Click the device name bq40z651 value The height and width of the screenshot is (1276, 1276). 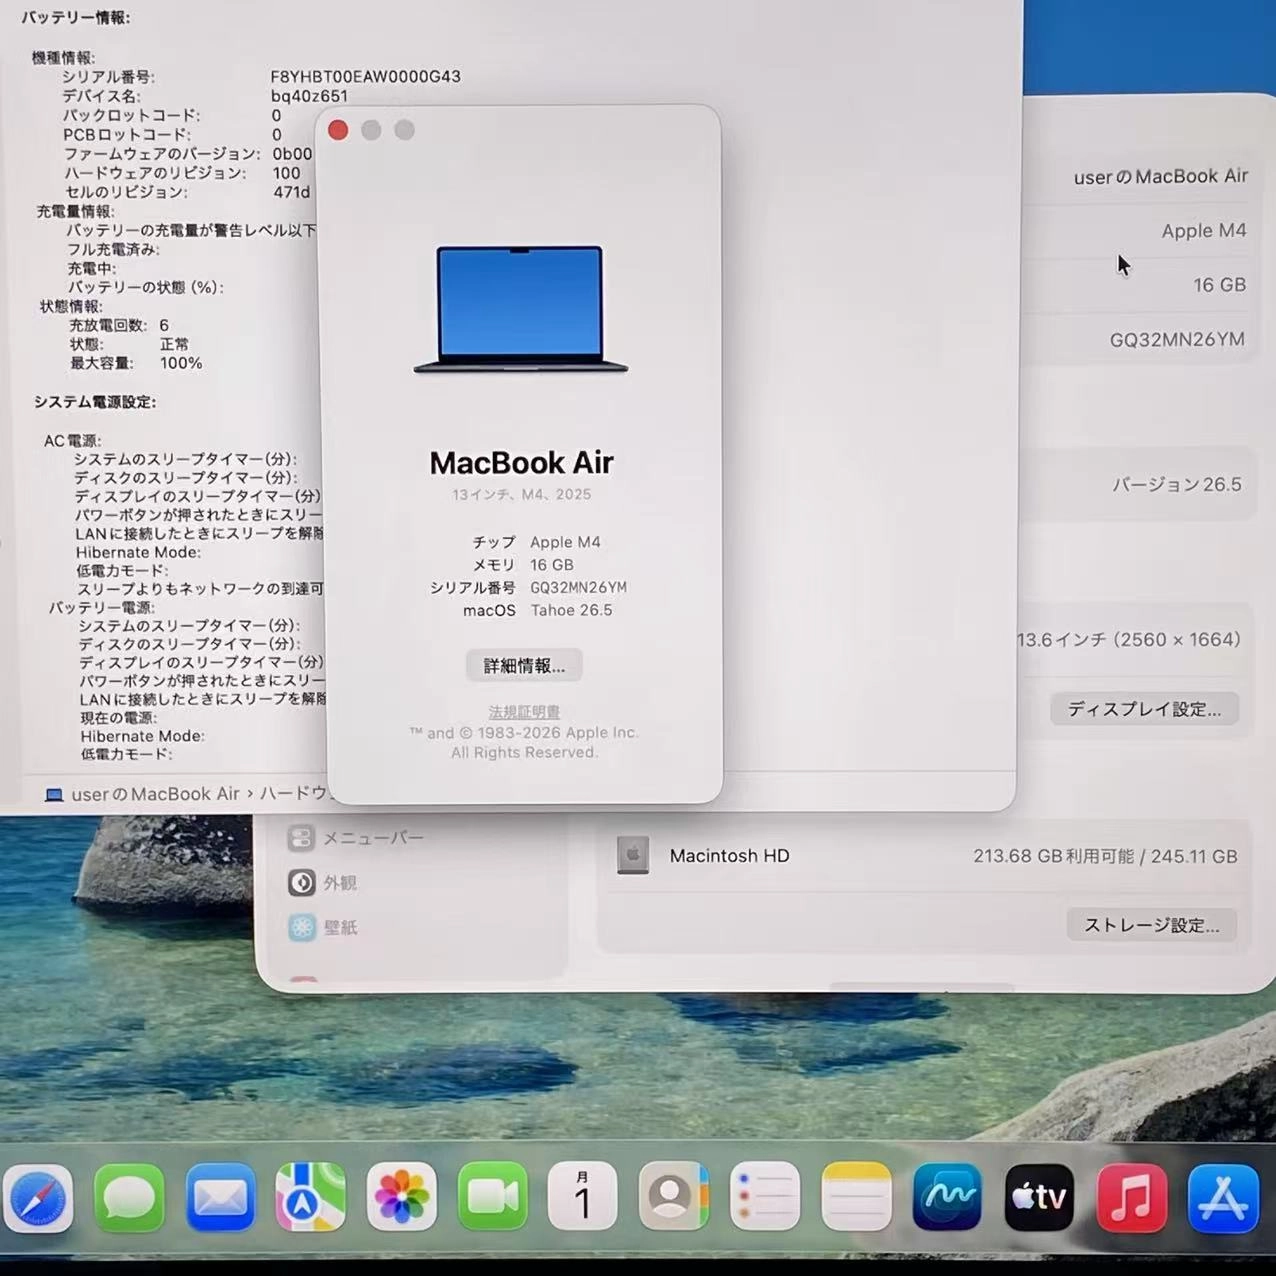point(309,96)
